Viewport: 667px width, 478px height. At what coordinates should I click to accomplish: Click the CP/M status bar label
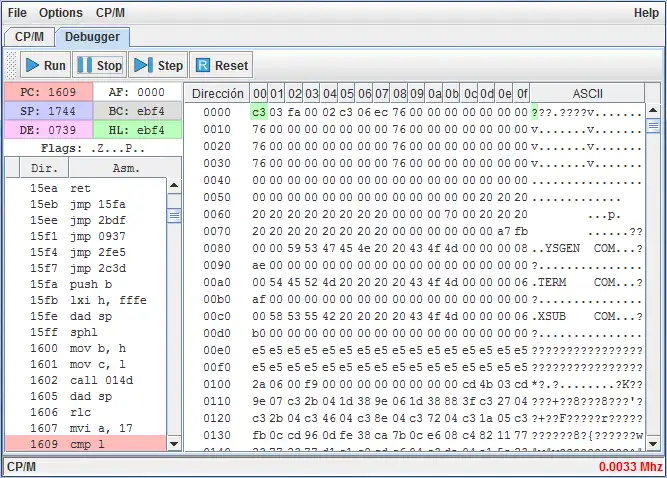tap(22, 467)
